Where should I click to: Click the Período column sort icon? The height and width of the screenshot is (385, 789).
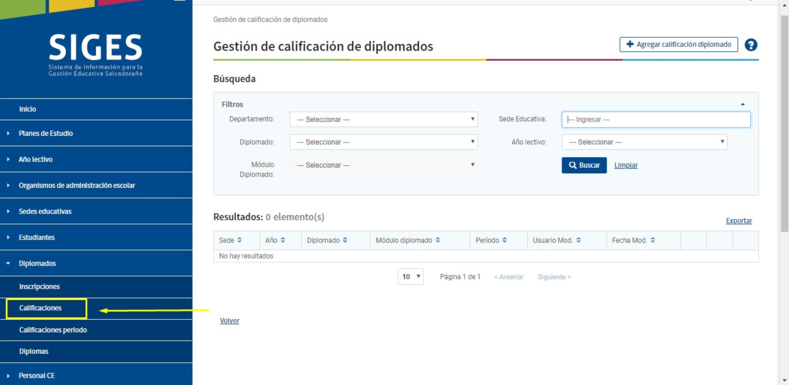(x=504, y=241)
